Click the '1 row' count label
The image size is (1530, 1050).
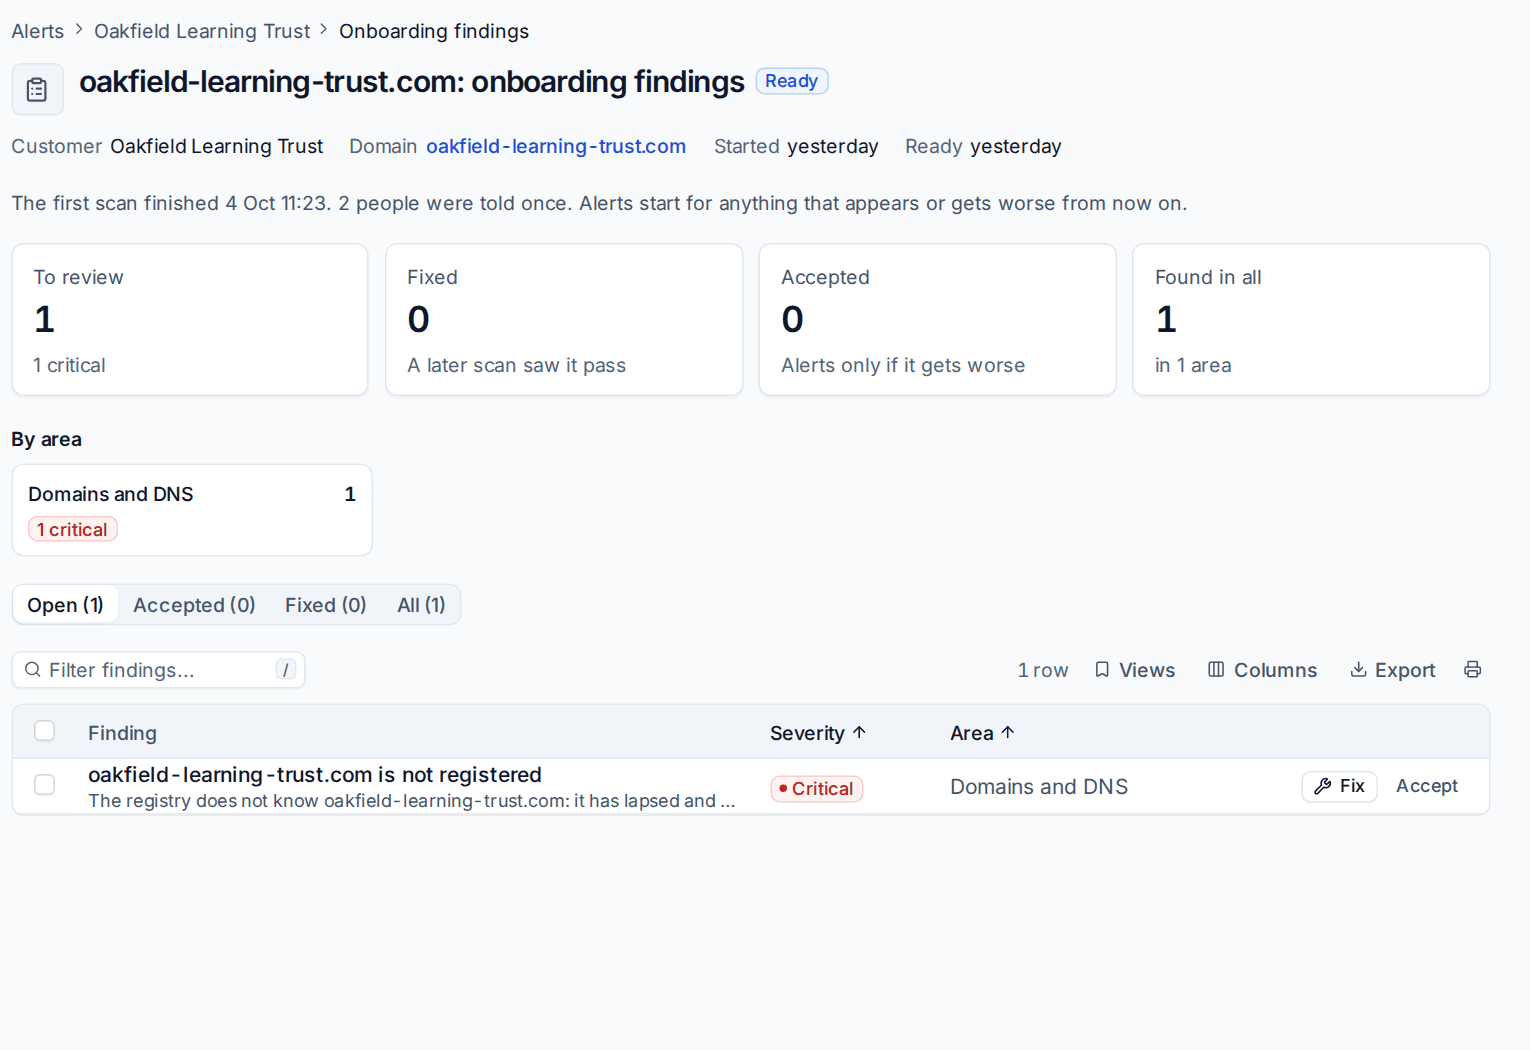[1043, 670]
